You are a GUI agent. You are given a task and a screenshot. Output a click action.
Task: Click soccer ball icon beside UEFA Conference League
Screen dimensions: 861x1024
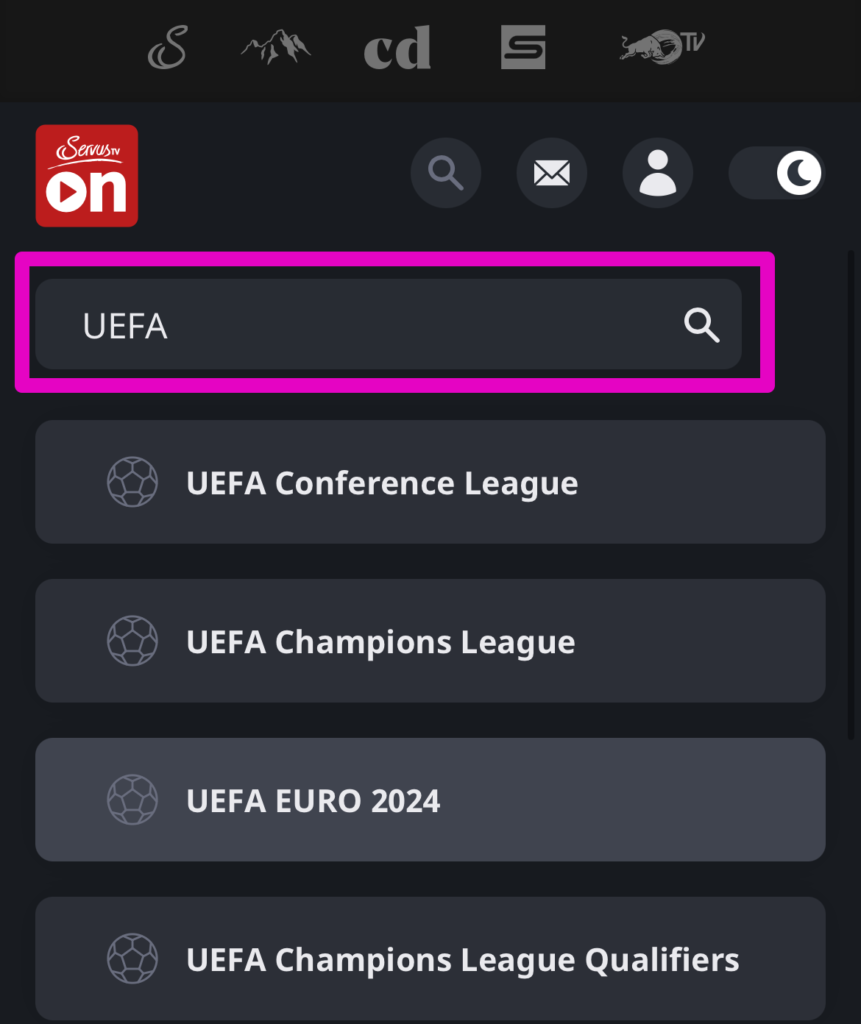tap(132, 483)
